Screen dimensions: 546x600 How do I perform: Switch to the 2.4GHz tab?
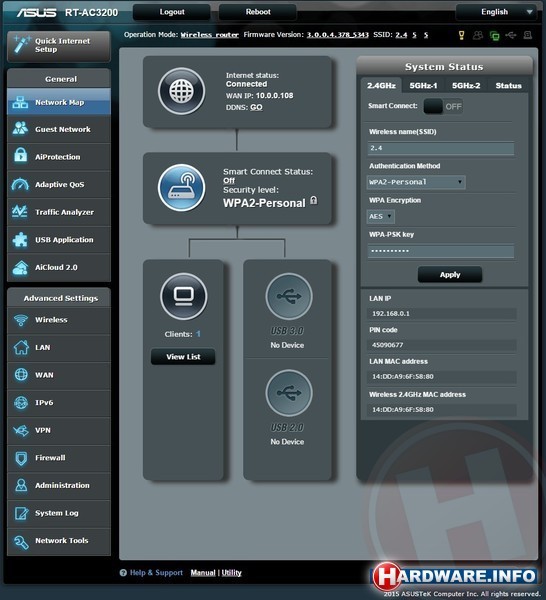(381, 85)
